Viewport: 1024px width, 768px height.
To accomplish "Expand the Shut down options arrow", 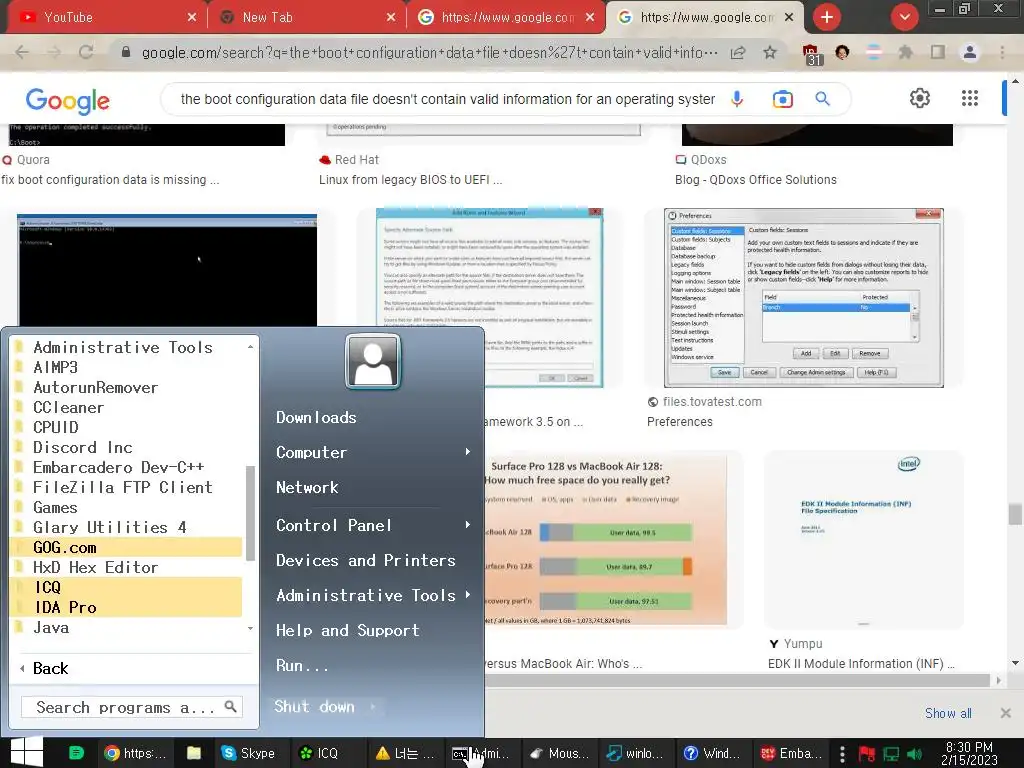I will tap(373, 707).
